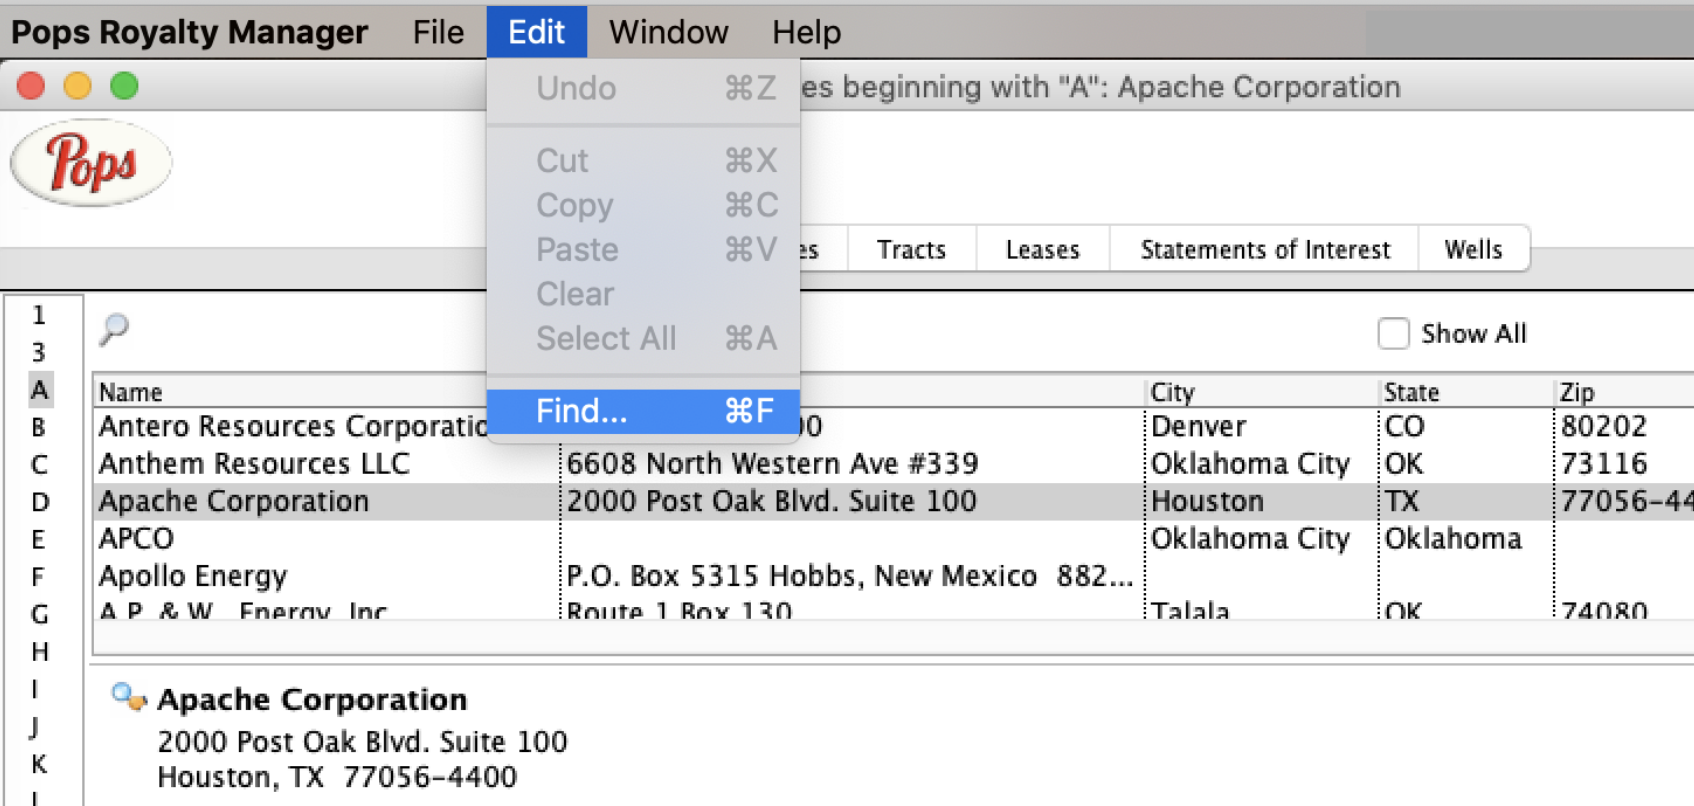
Task: Select index entry 1 in the sidebar
Action: [39, 315]
